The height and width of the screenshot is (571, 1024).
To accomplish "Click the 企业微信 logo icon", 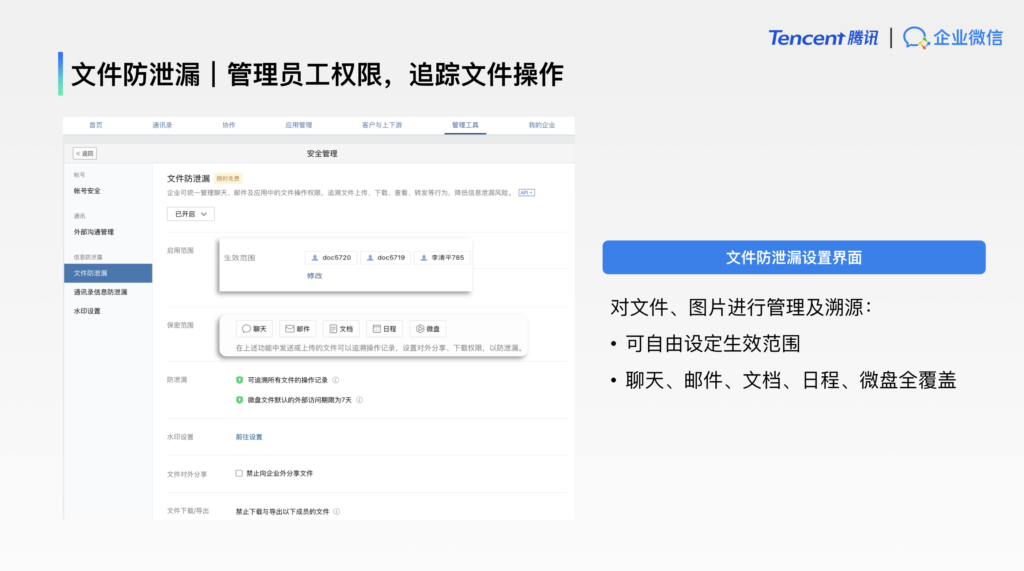I will coord(916,38).
